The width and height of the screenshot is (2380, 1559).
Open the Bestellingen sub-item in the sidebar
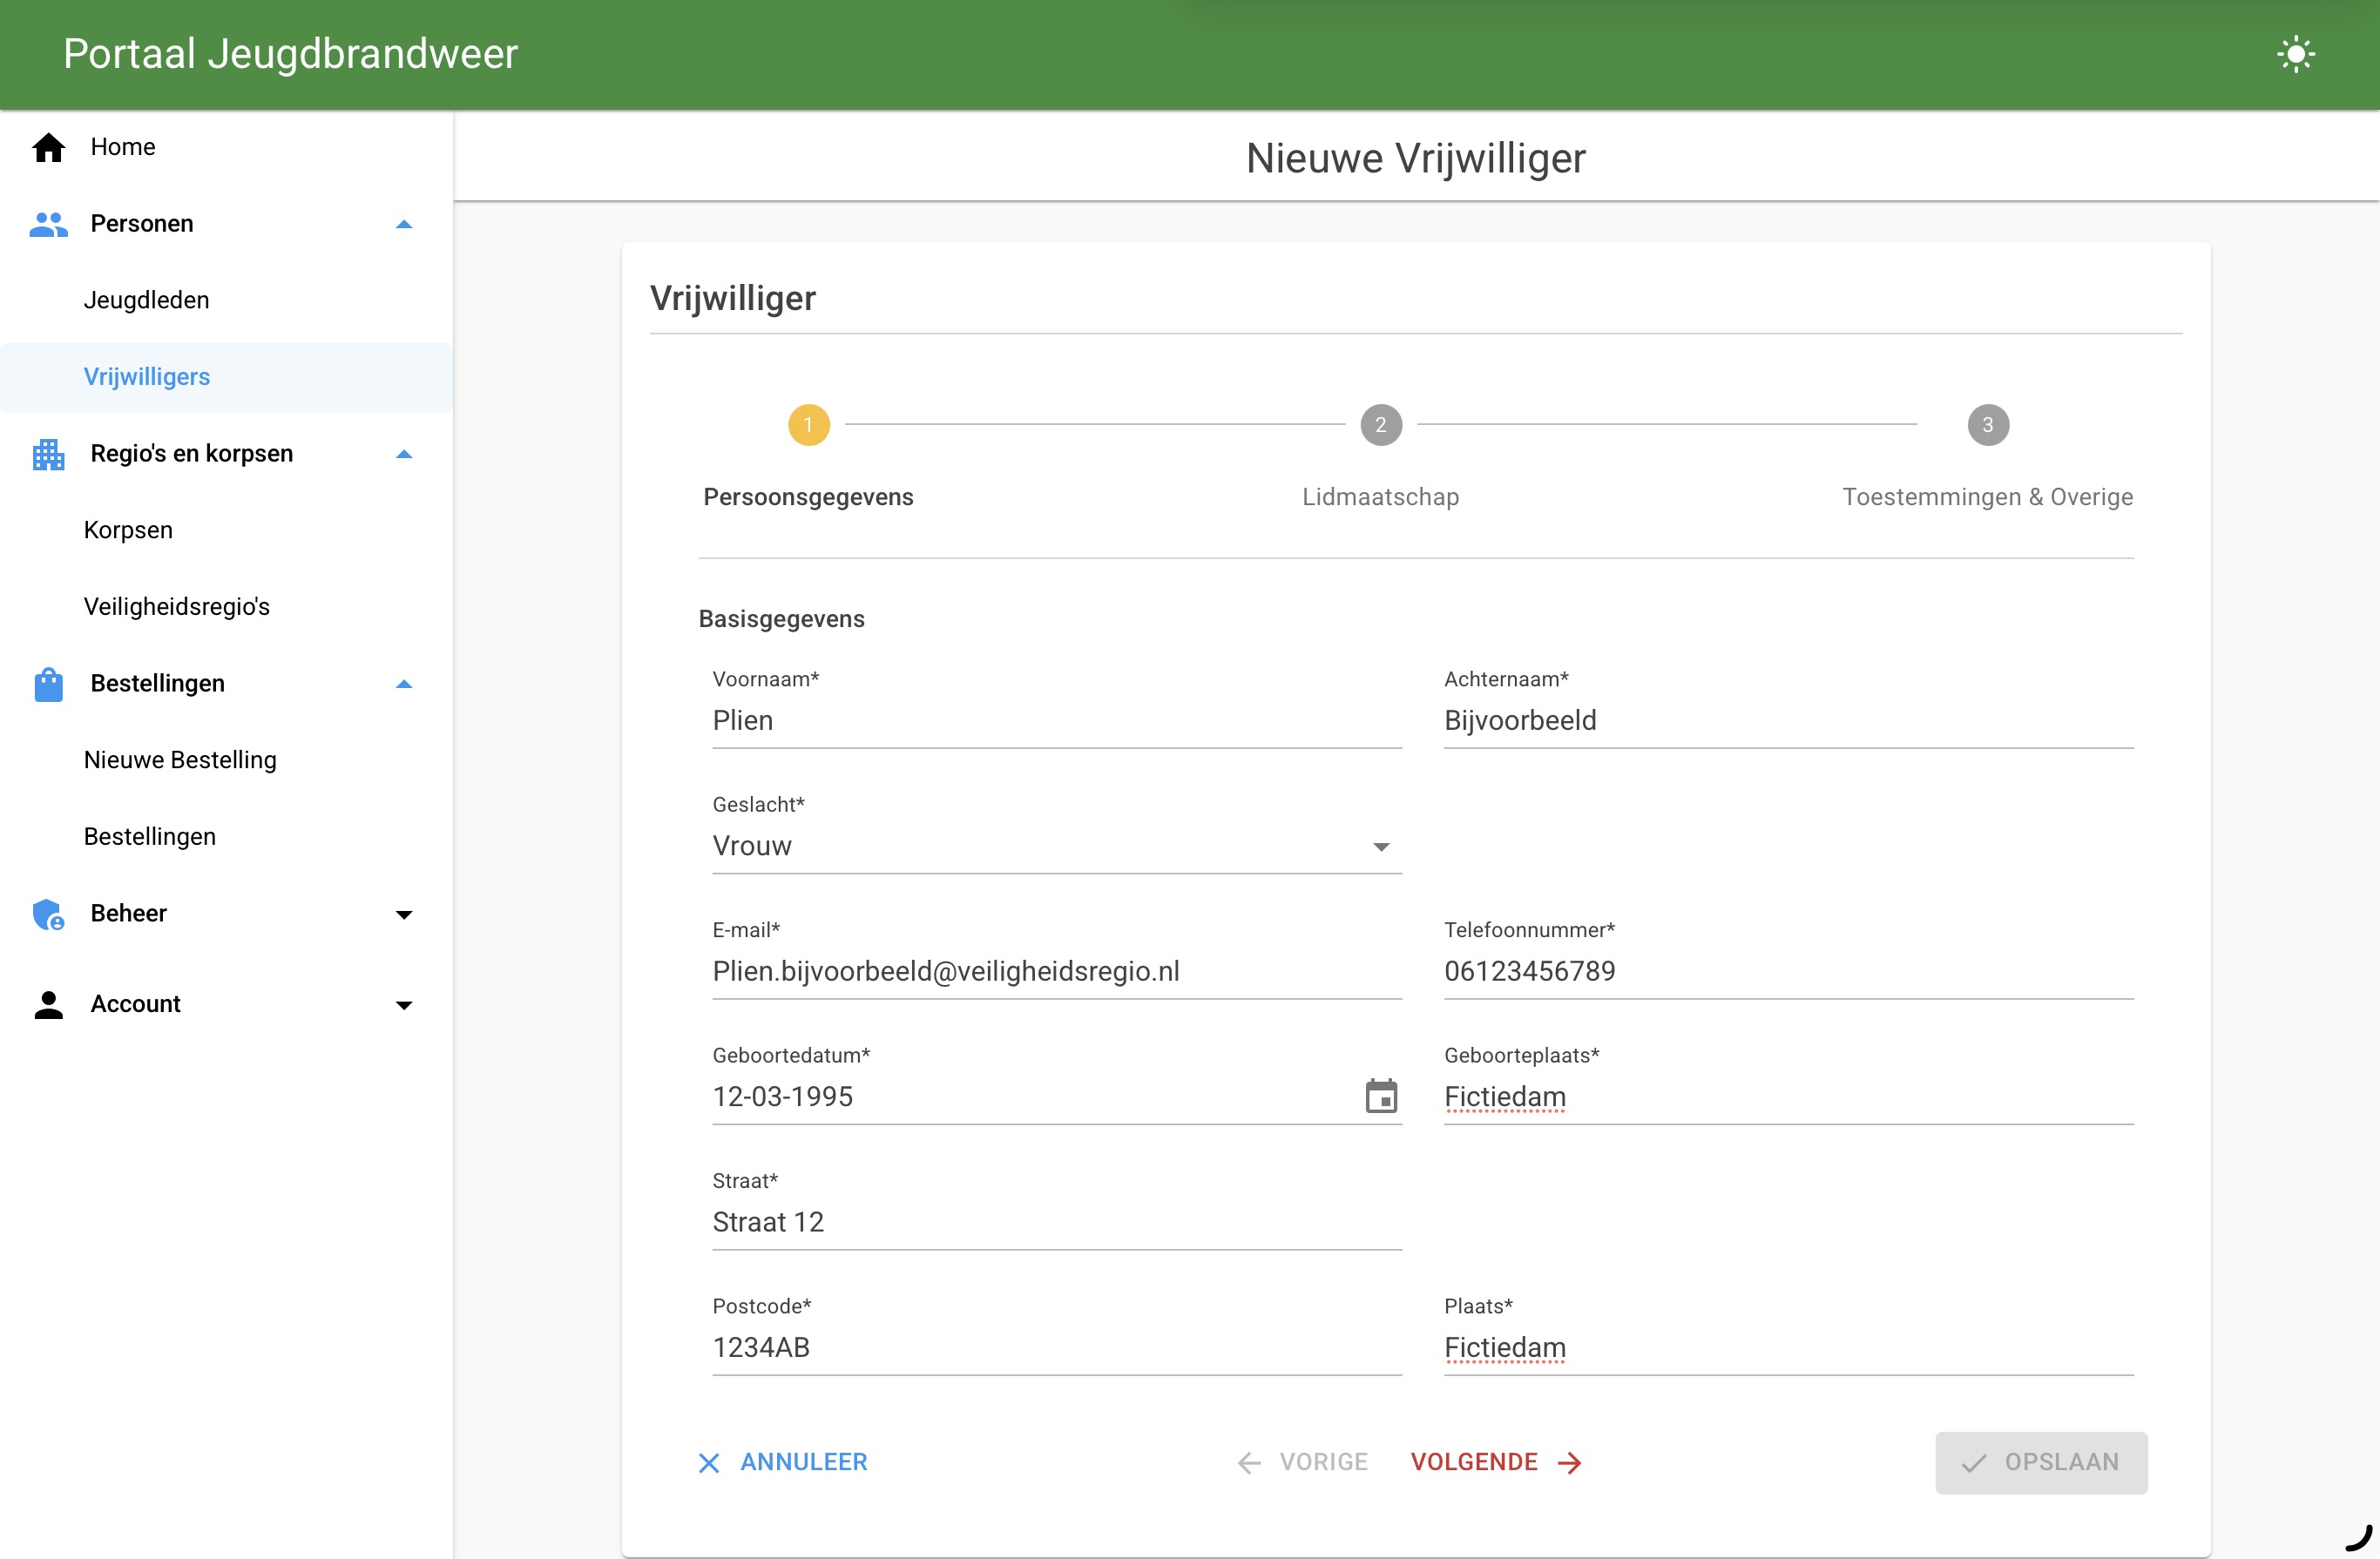click(226, 837)
